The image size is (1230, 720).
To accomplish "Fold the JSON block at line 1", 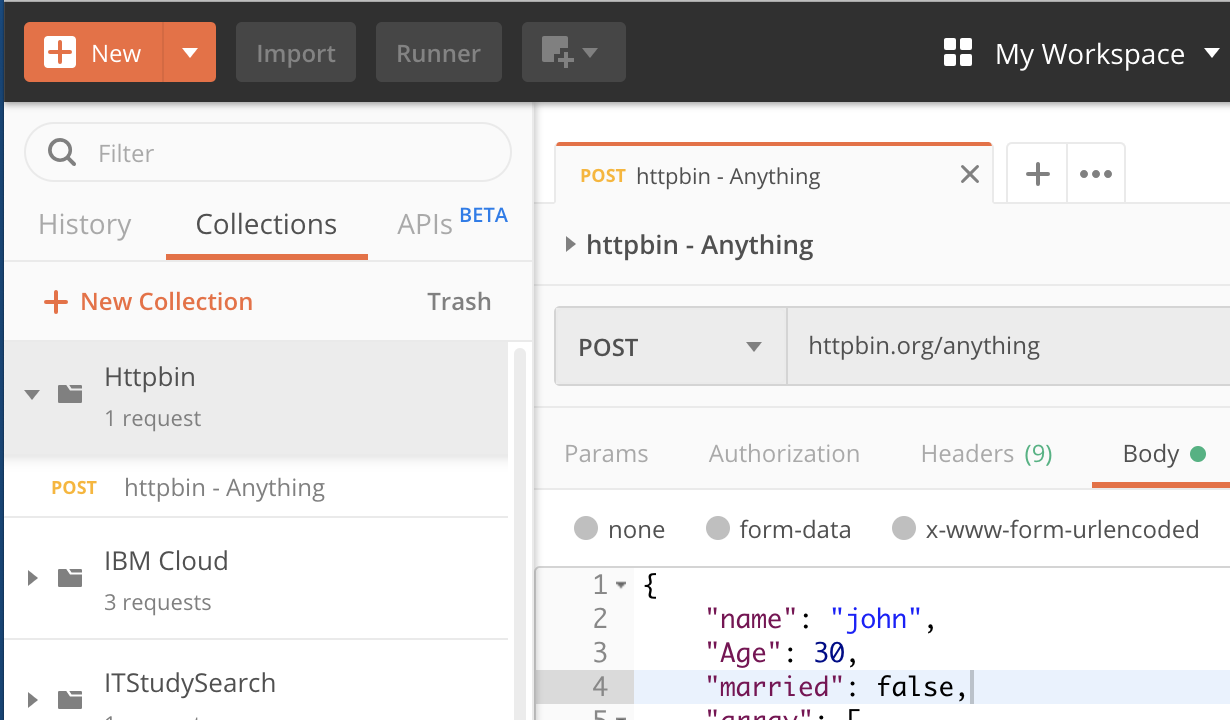I will (621, 585).
